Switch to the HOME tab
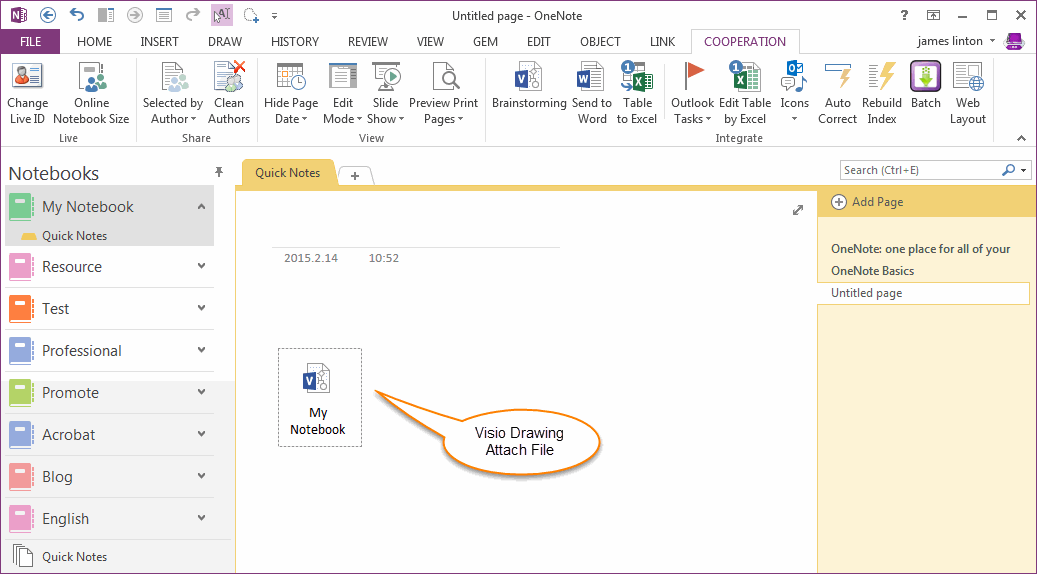Screen dimensions: 1037x574 click(x=95, y=42)
